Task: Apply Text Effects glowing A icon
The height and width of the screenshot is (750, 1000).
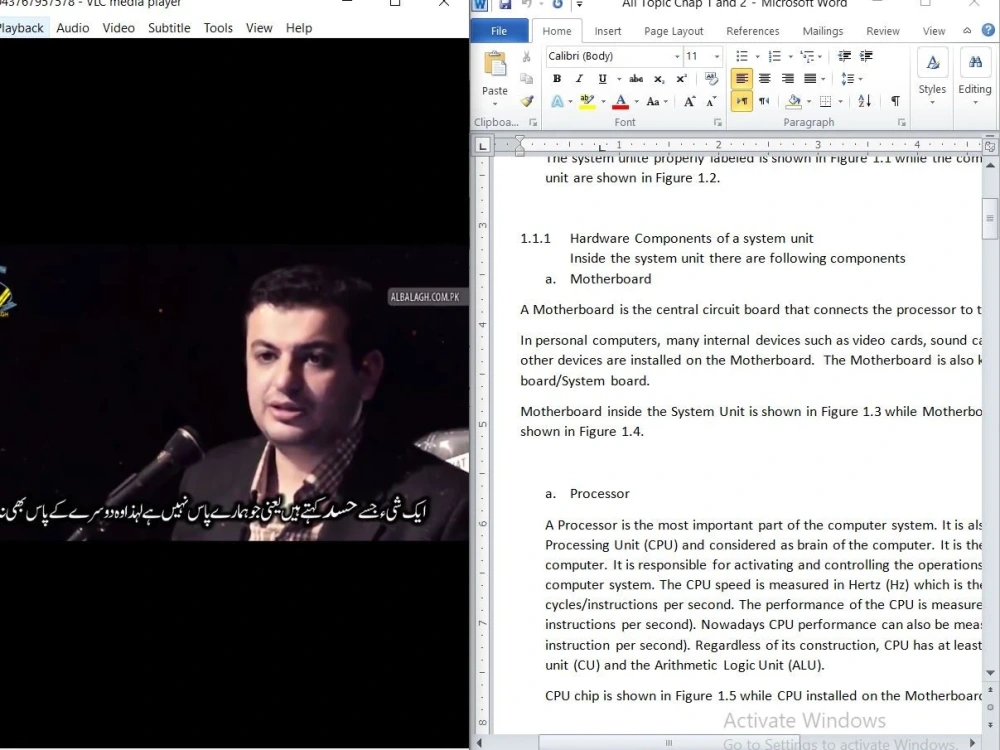Action: [557, 101]
